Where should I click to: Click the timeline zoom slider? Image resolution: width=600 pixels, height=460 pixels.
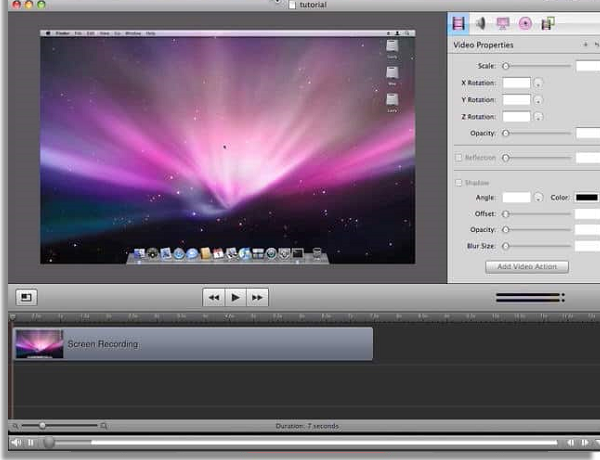tap(55, 426)
